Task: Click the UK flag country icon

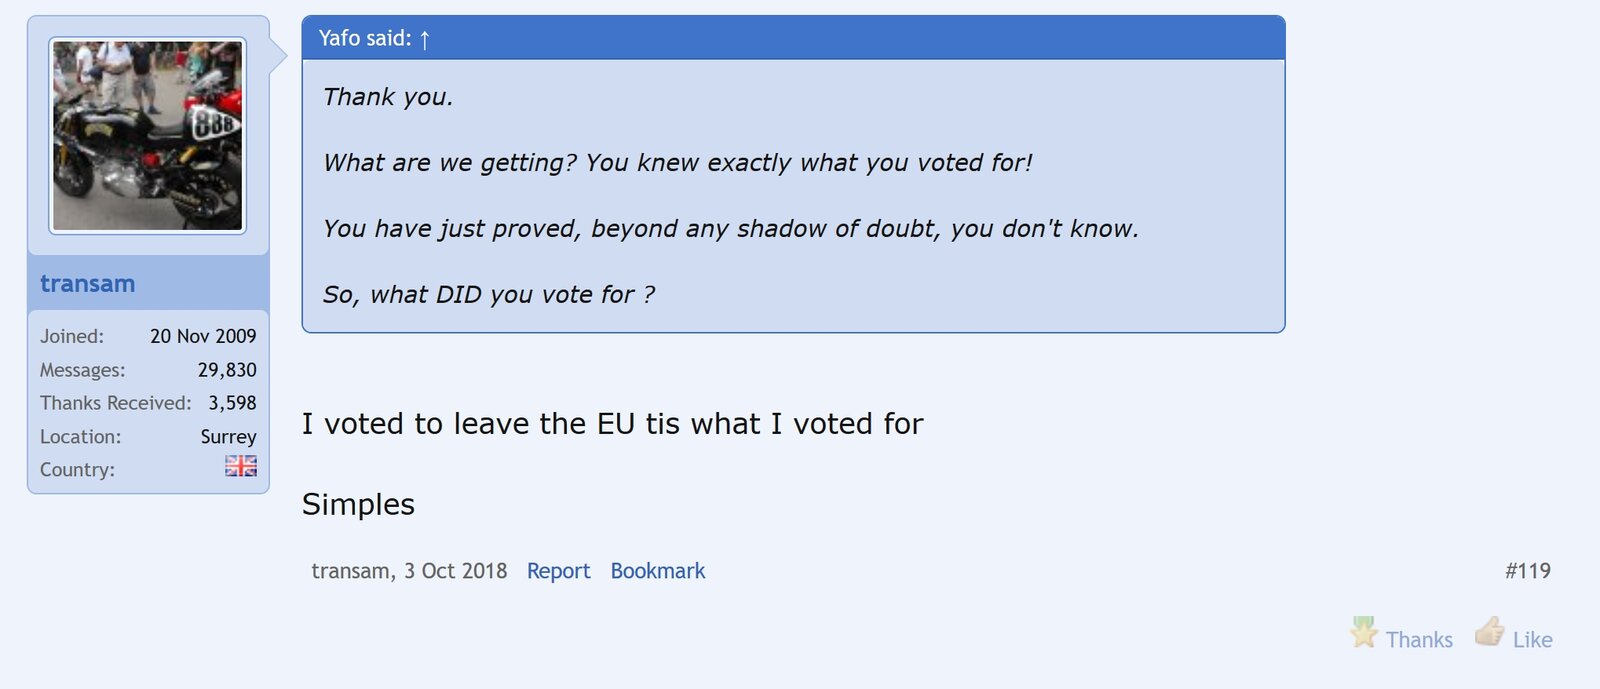Action: (x=240, y=466)
